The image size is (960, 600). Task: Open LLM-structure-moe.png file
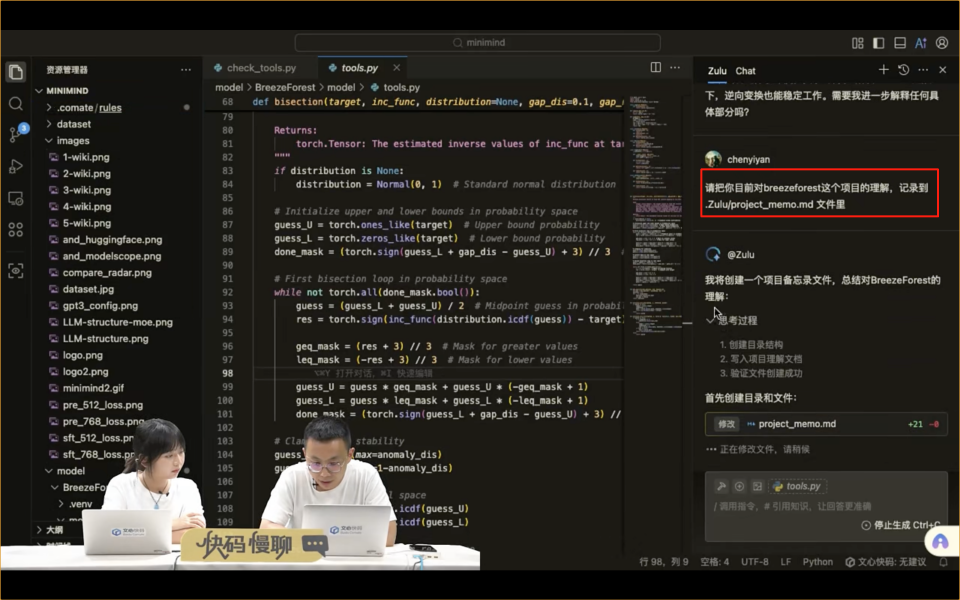pyautogui.click(x=117, y=322)
